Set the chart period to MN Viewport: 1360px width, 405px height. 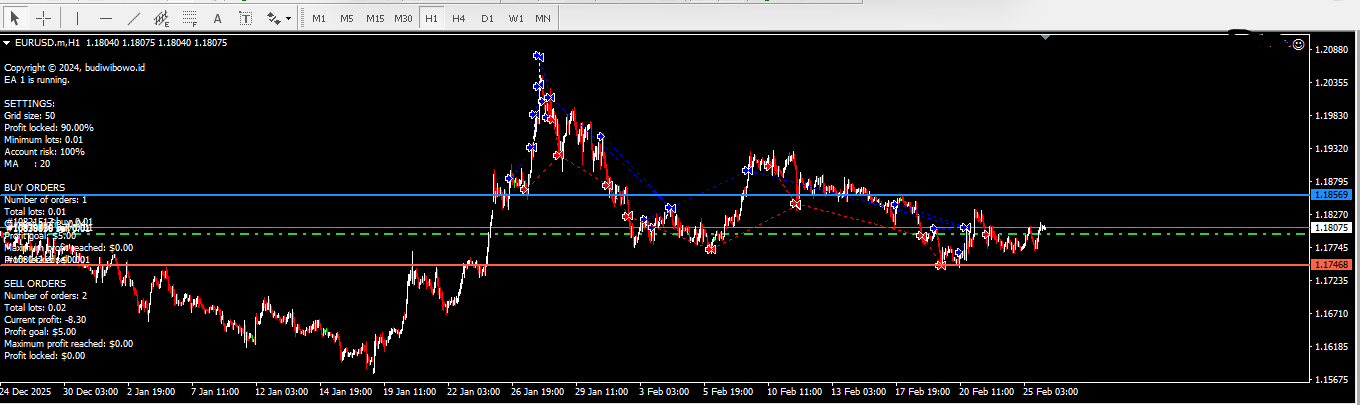click(x=543, y=18)
